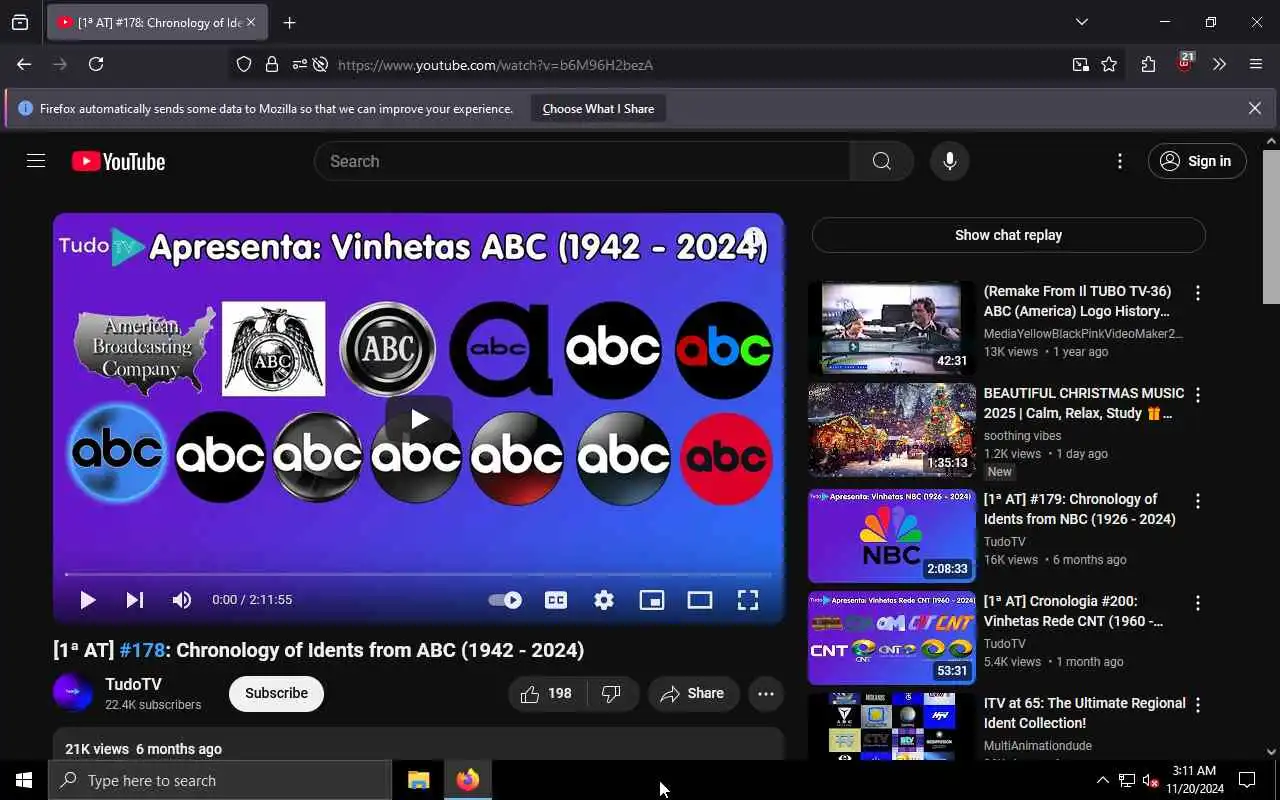
Task: Open File Explorer from taskbar
Action: pyautogui.click(x=418, y=780)
